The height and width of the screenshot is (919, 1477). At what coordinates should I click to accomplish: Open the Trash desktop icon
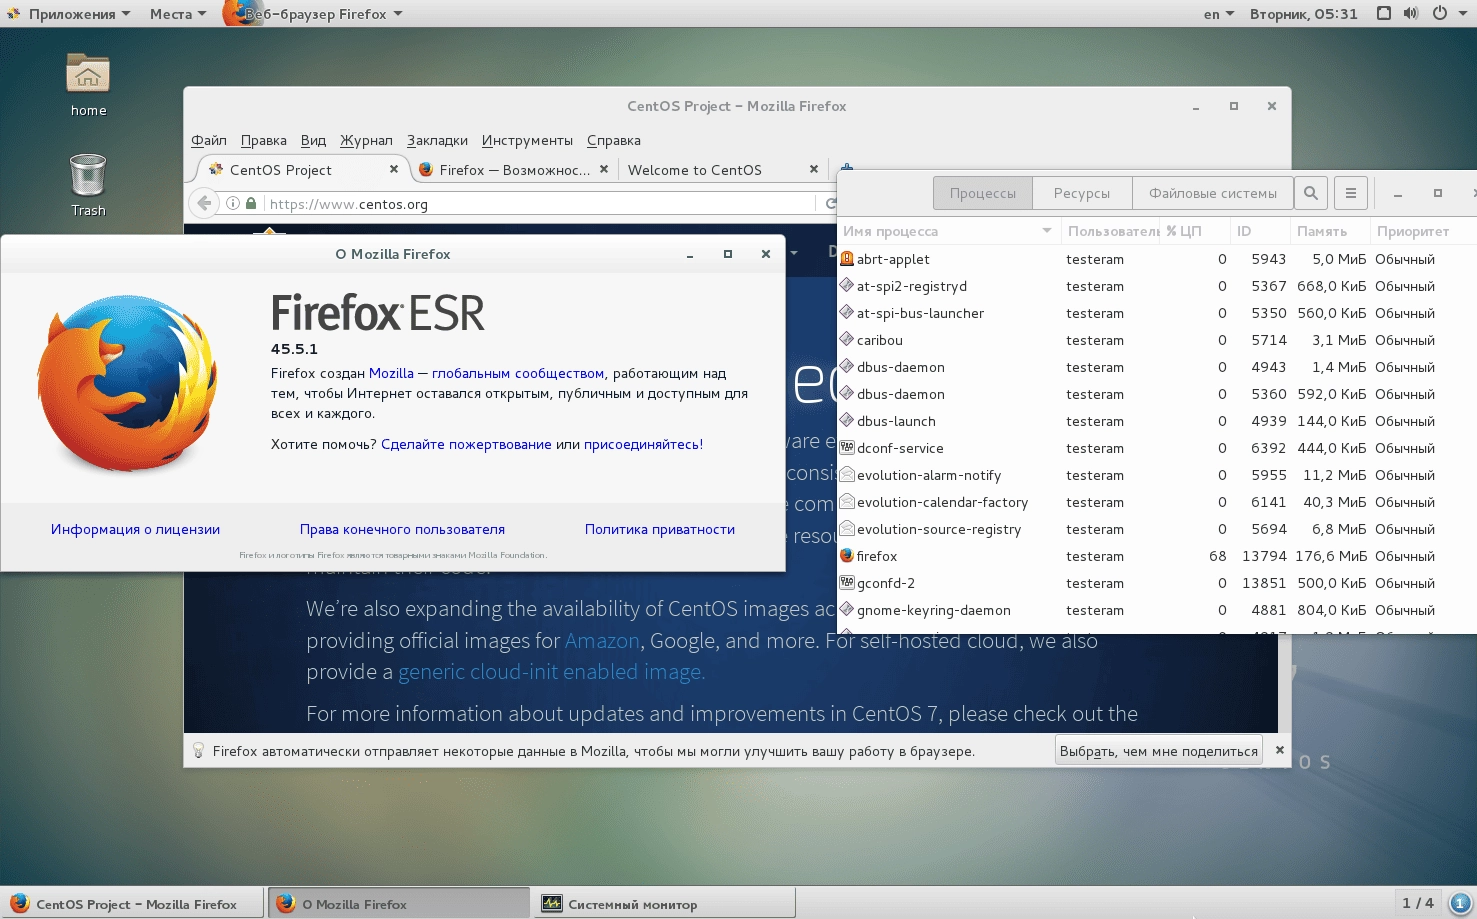coord(88,185)
